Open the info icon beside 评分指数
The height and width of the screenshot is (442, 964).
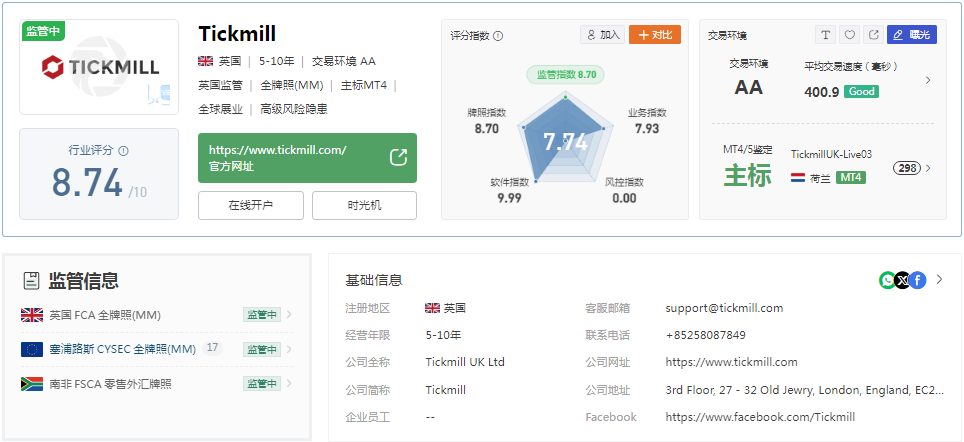click(x=498, y=36)
